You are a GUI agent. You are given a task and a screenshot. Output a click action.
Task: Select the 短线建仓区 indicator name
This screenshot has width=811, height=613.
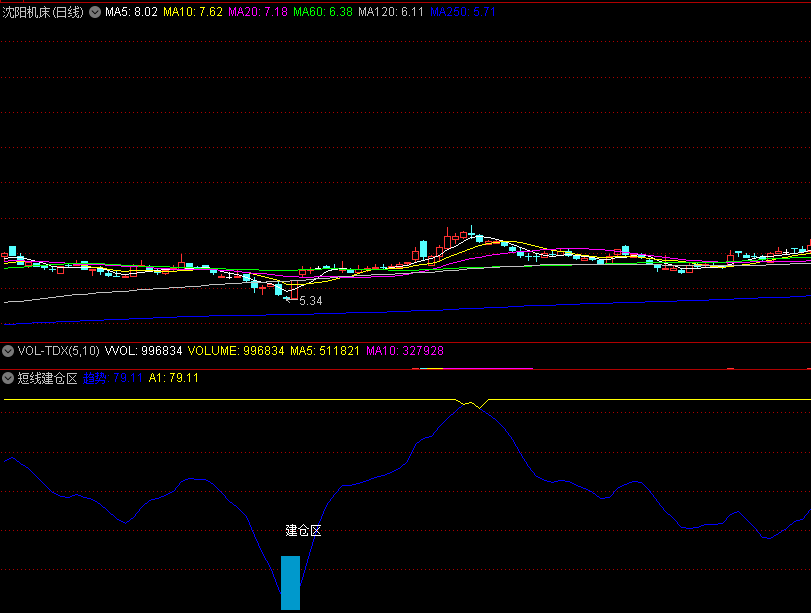click(48, 378)
